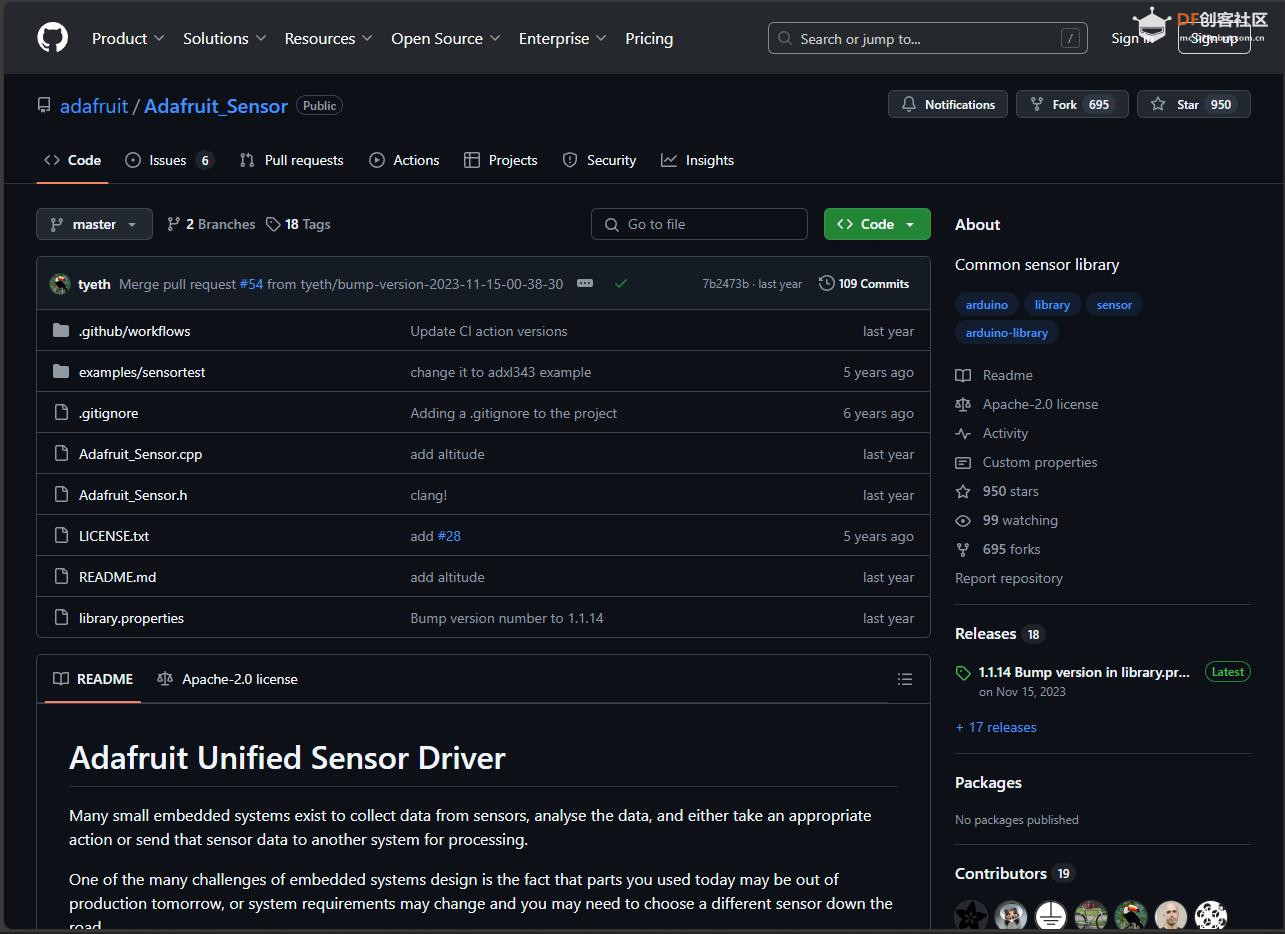The height and width of the screenshot is (934, 1285).
Task: Switch to the Insights tab
Action: point(697,160)
